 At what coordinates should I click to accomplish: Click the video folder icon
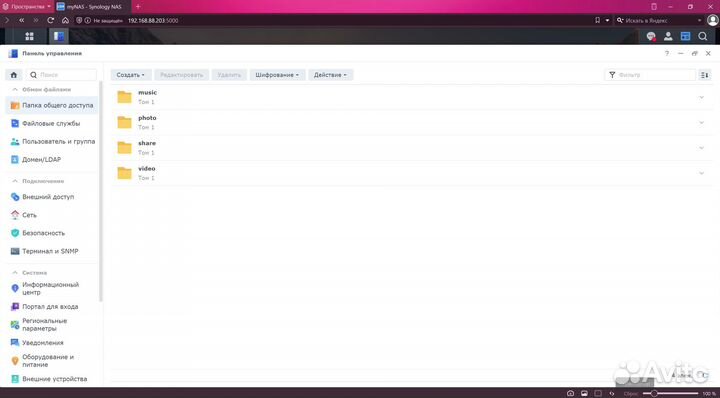[124, 173]
